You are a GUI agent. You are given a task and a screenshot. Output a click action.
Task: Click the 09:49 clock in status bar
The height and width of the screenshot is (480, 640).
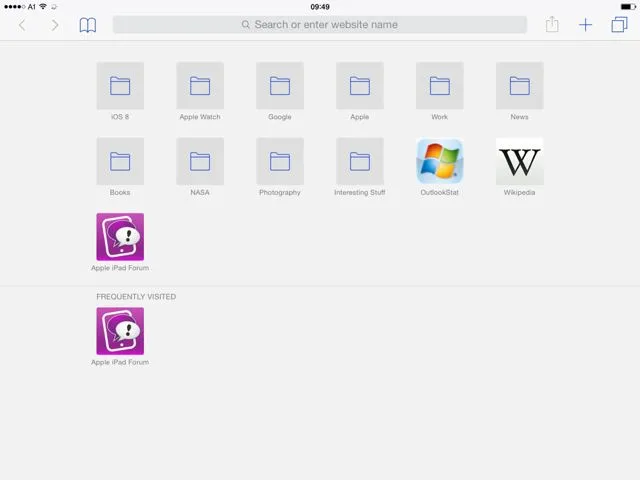point(320,7)
